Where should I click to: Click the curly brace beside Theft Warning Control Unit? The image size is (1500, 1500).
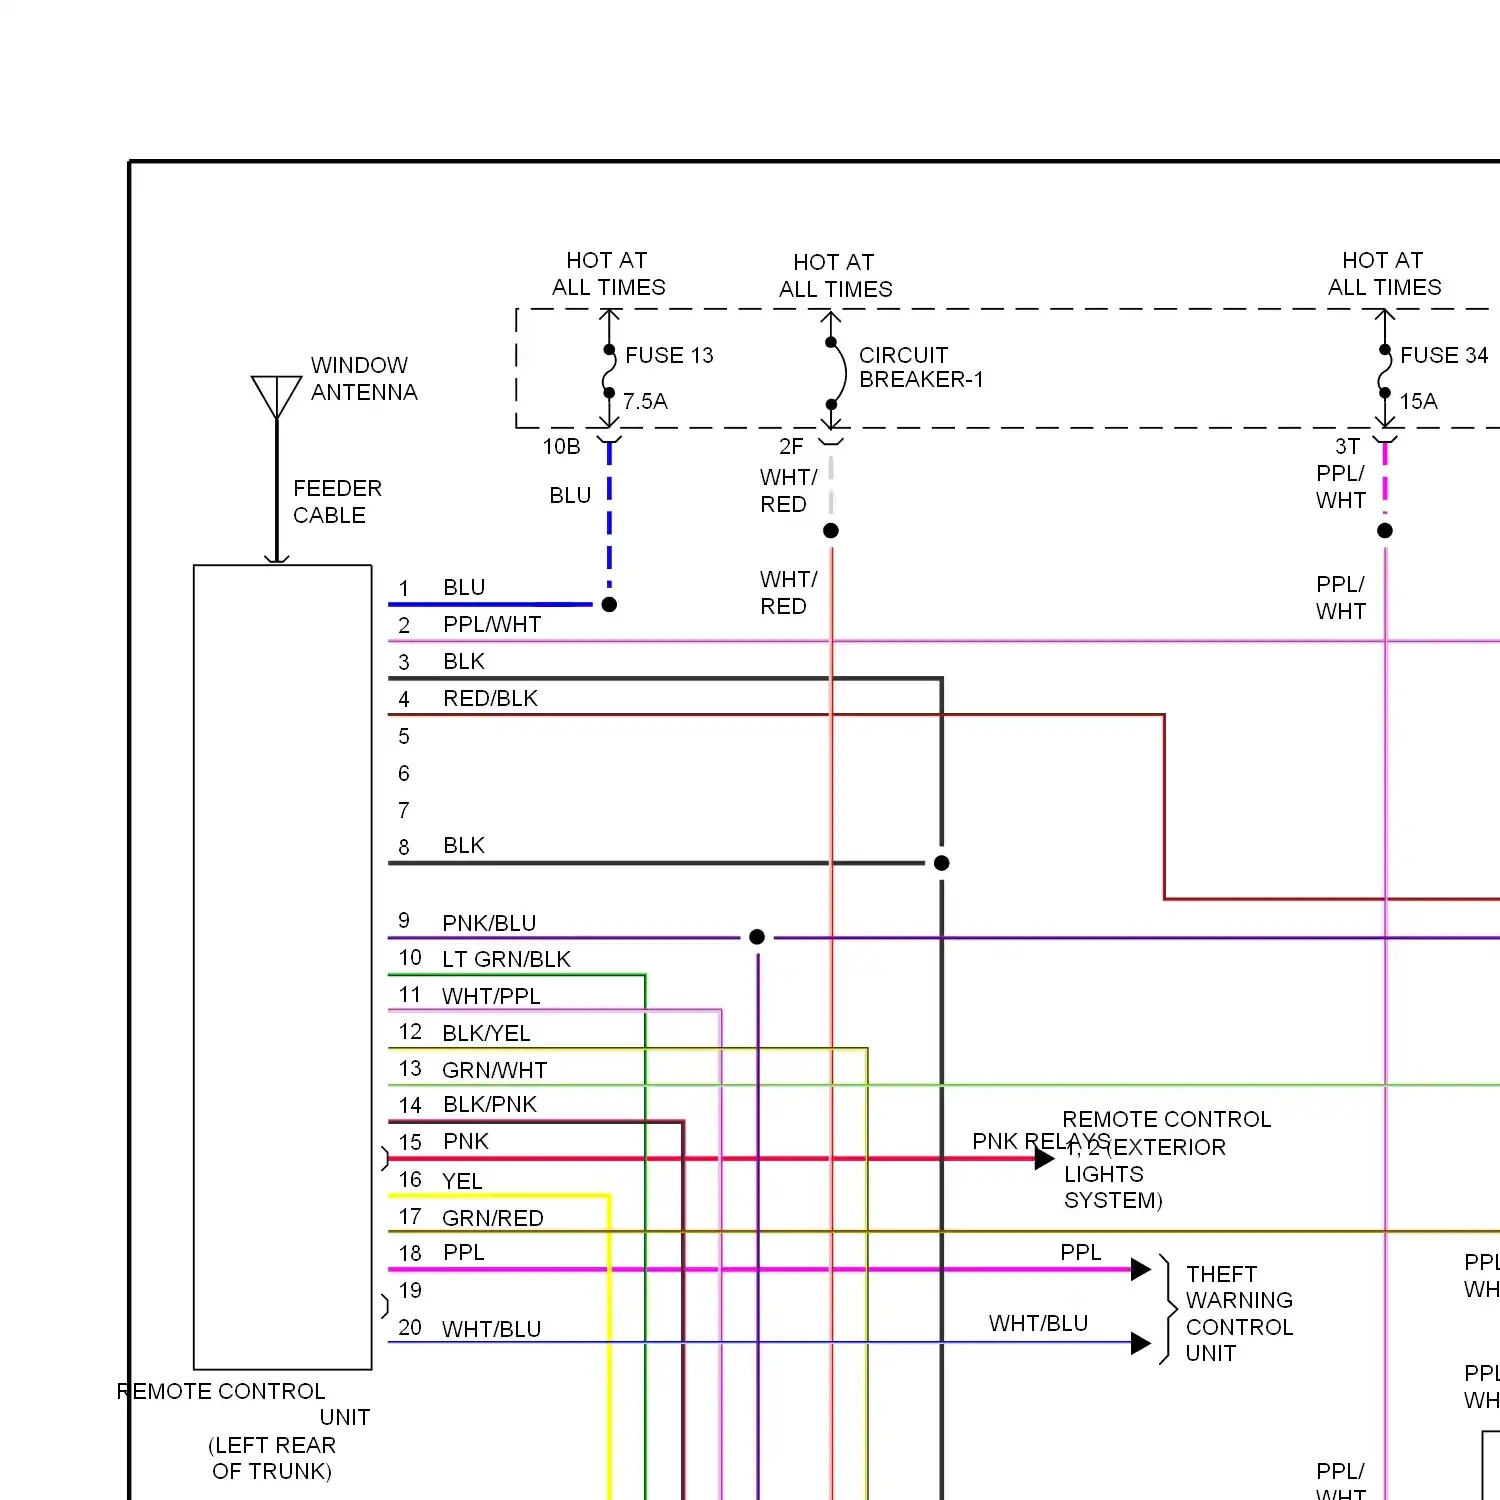coord(1167,1309)
